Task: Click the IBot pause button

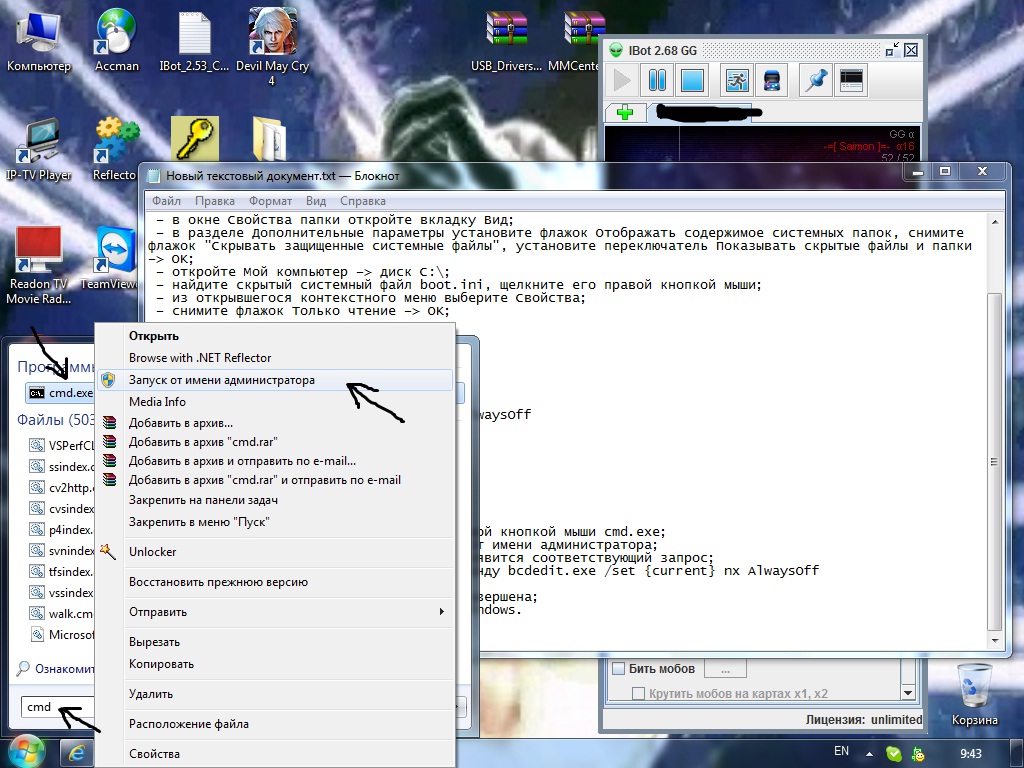Action: coord(657,81)
